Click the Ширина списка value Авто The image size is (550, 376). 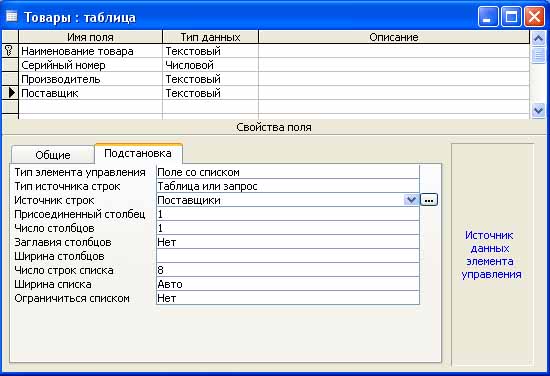(x=288, y=284)
